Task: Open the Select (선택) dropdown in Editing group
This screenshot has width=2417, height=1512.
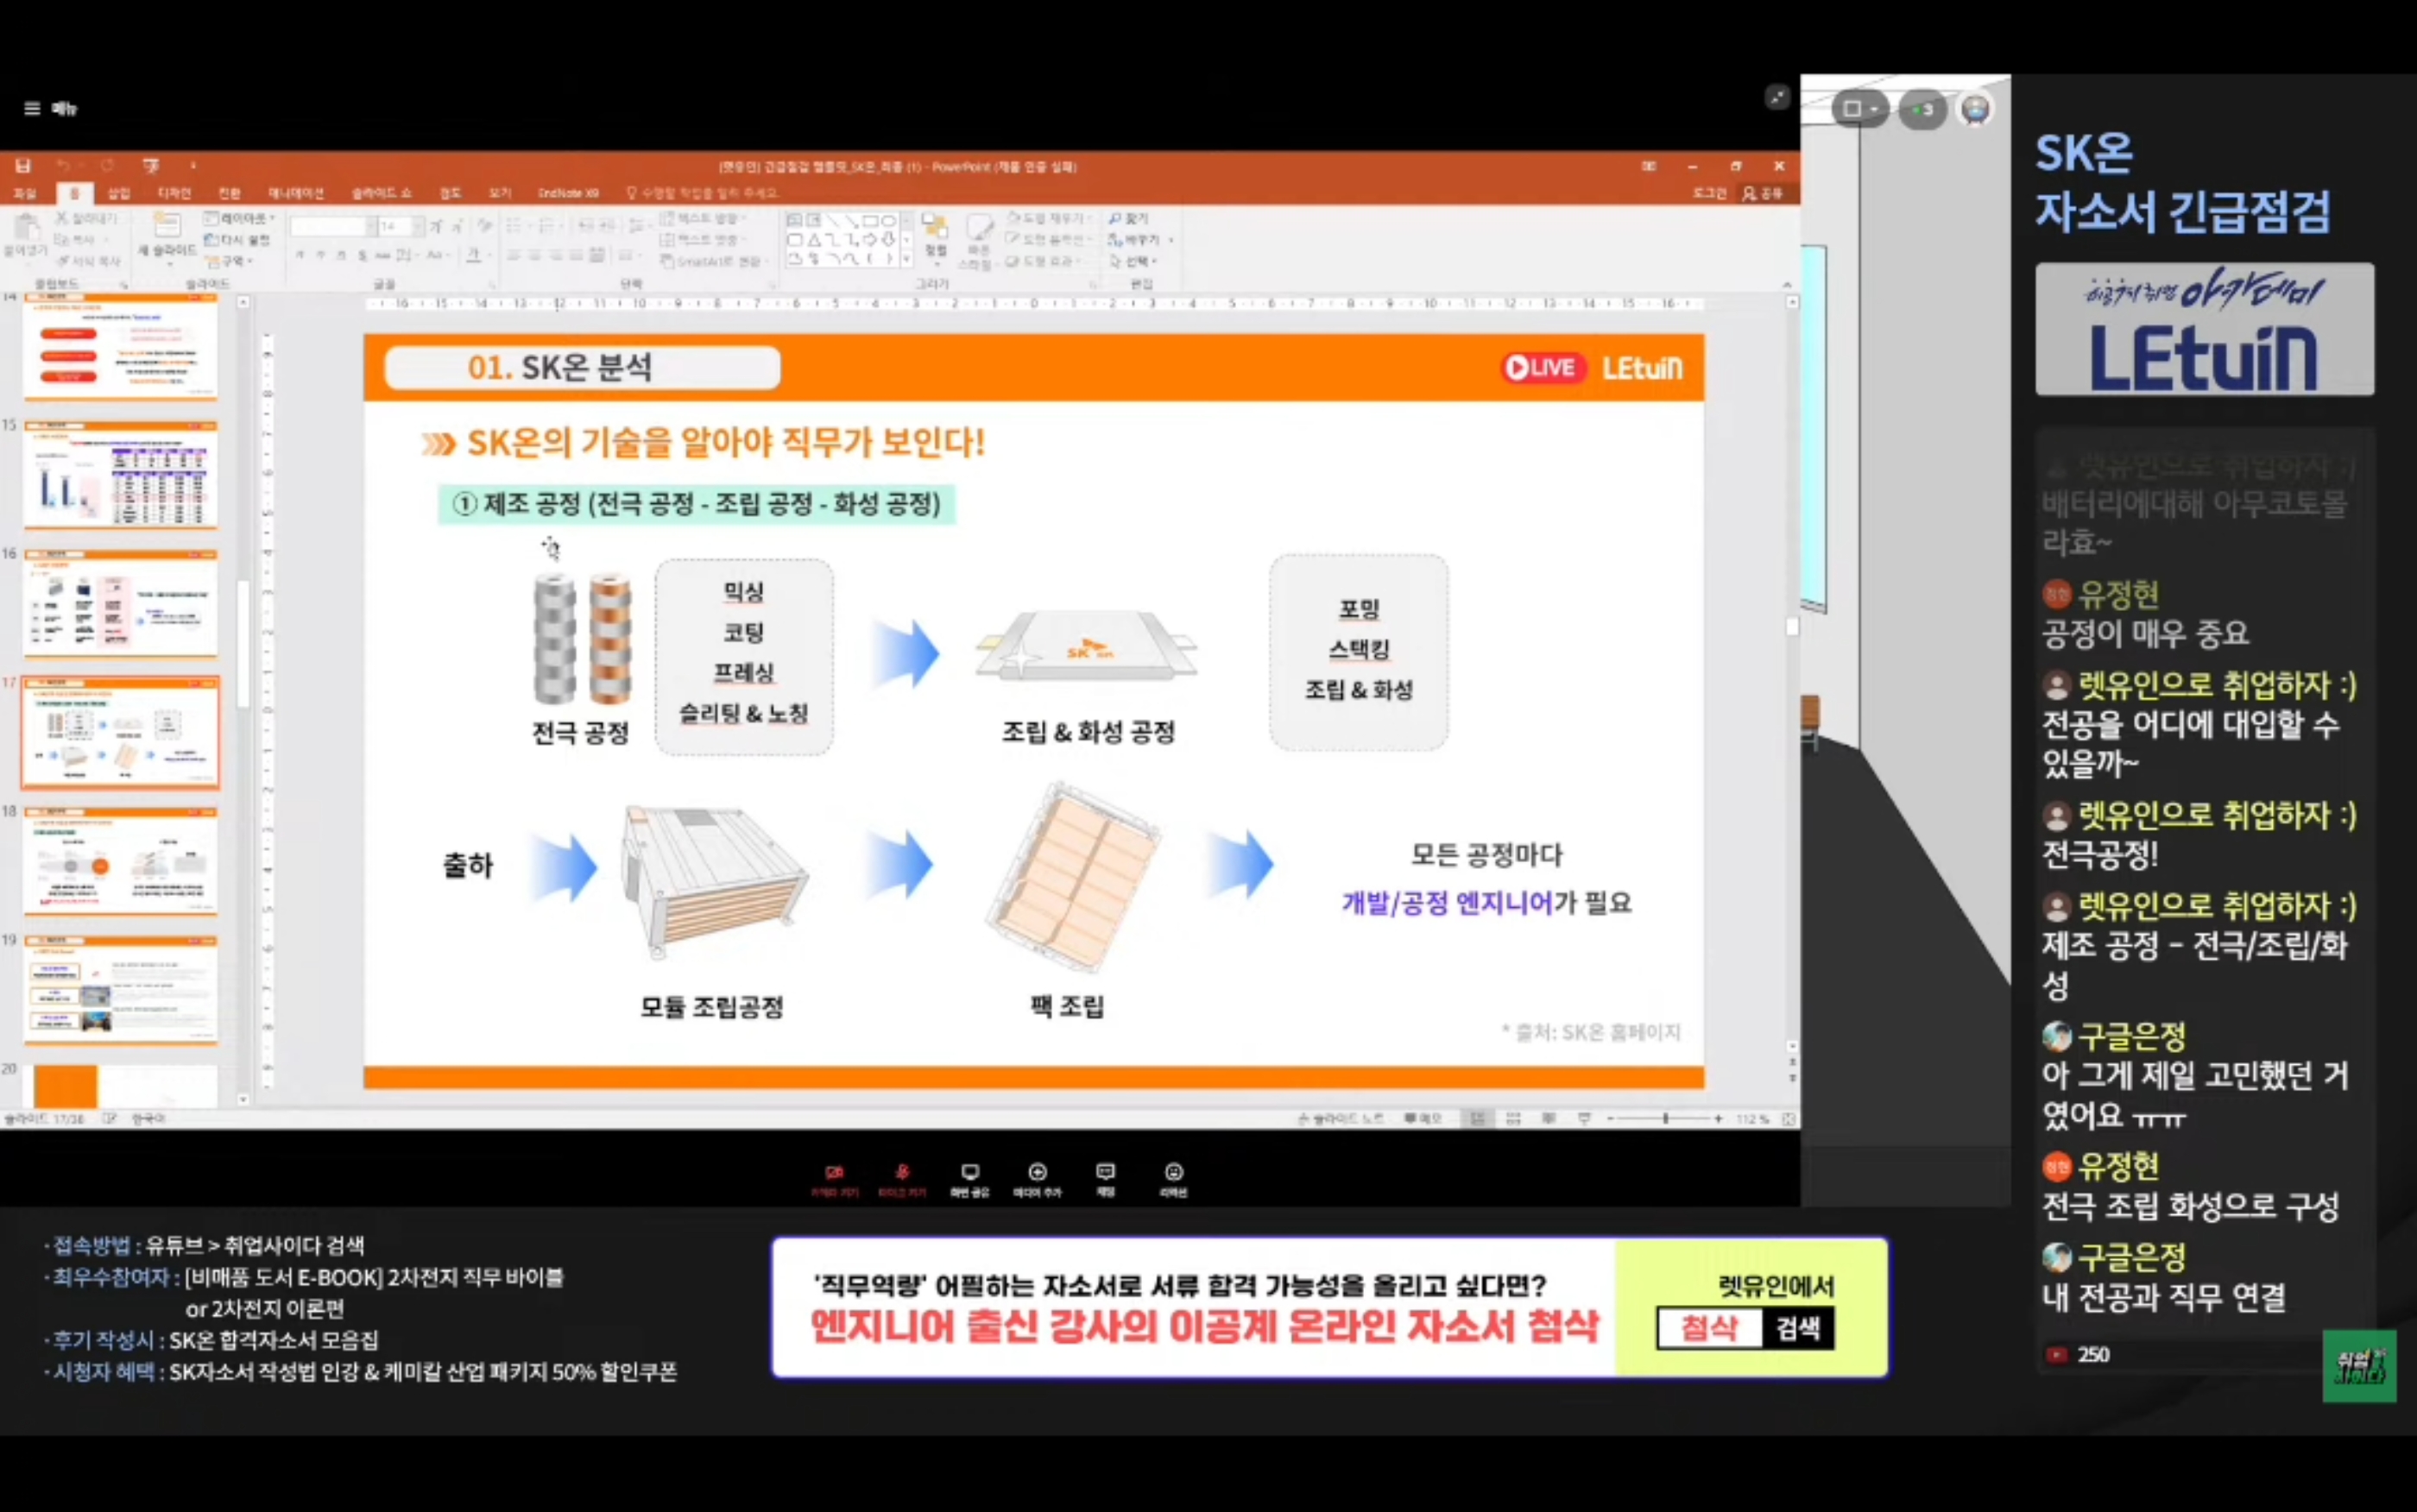Action: [x=1133, y=261]
